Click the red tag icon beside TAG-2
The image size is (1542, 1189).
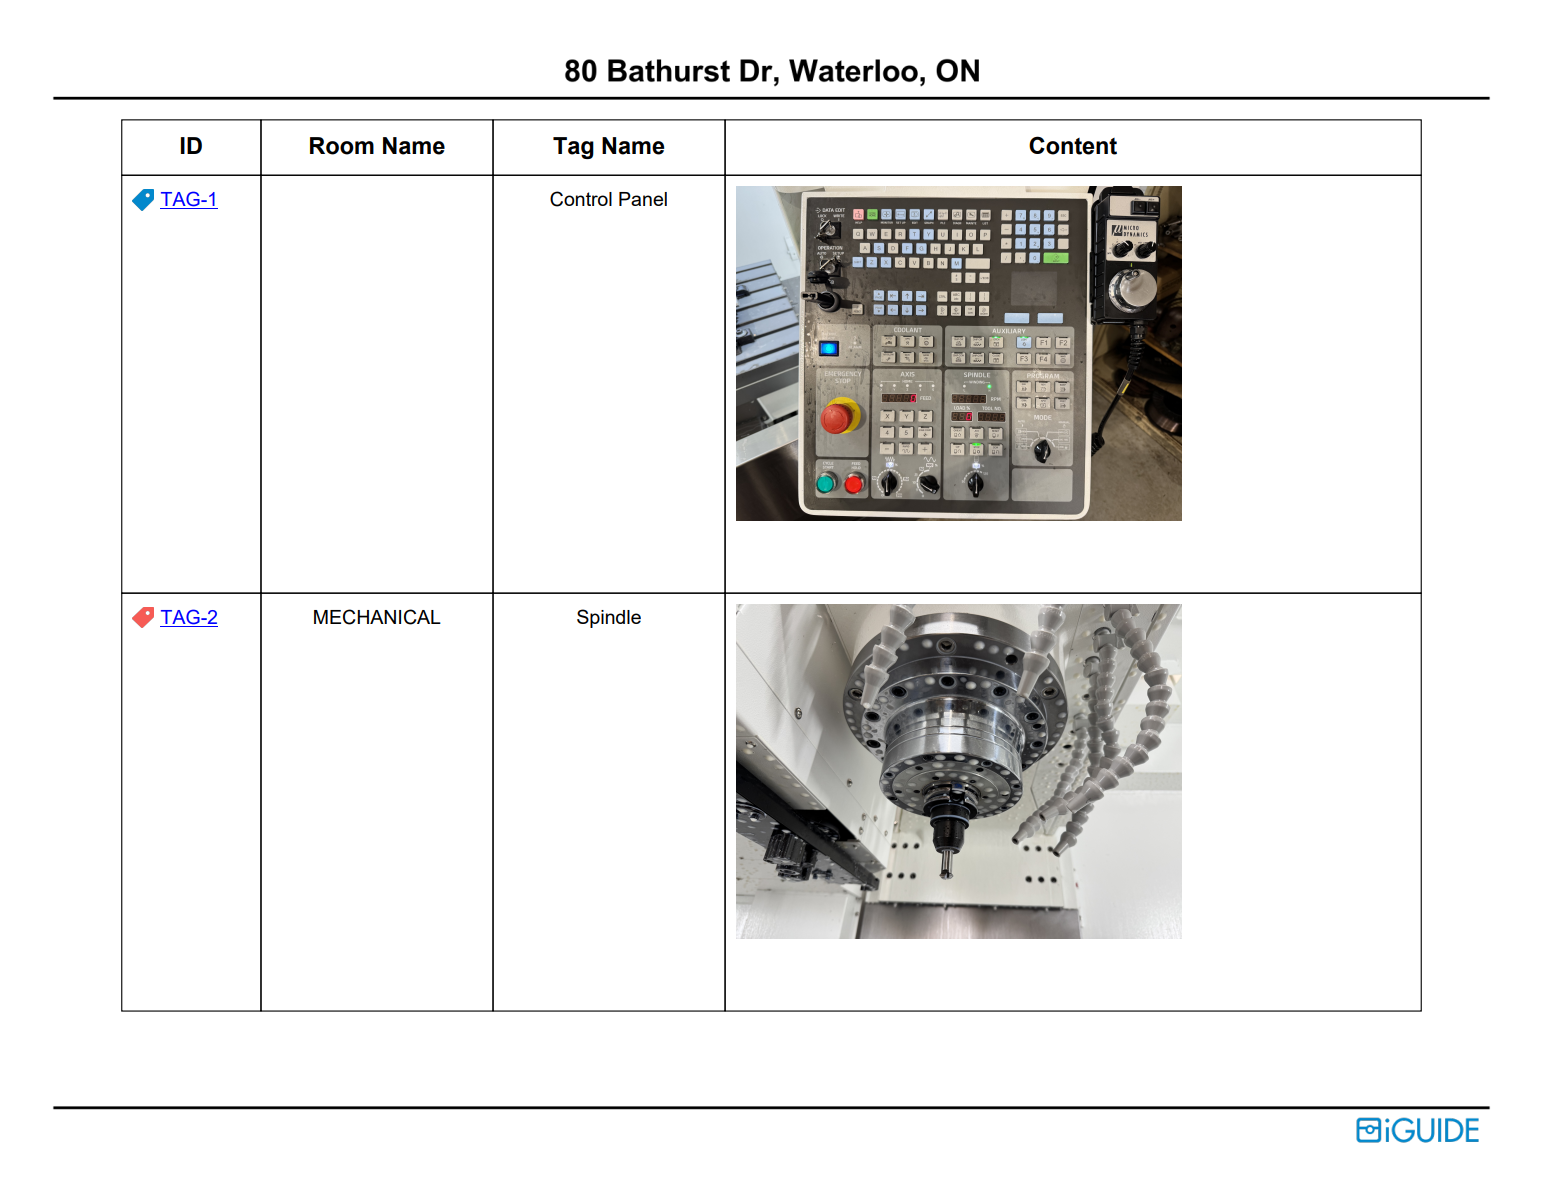143,618
